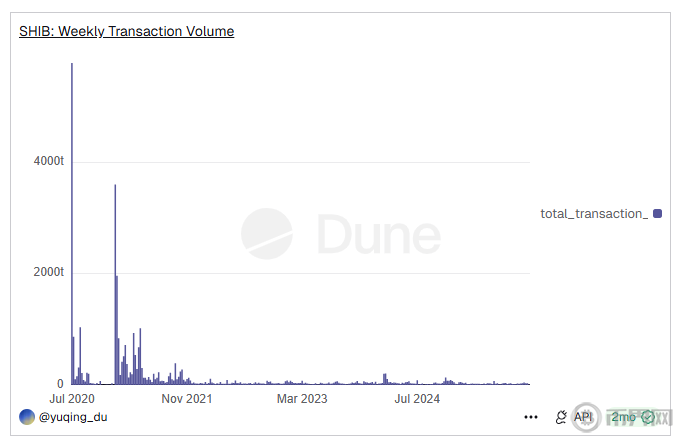Screen dimensions: 684x445
Task: Click the API plug icon
Action: (x=560, y=417)
